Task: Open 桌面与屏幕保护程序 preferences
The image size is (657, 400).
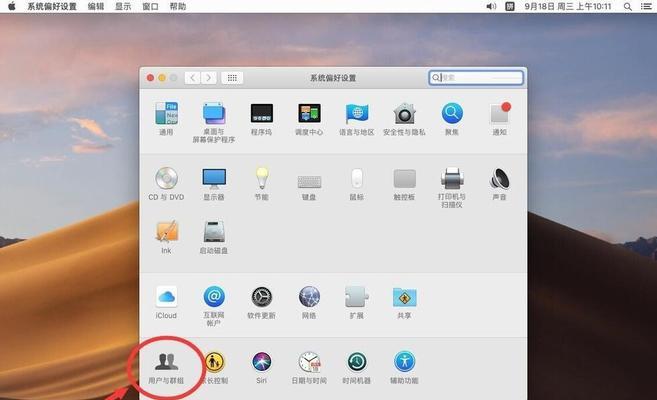Action: click(214, 122)
